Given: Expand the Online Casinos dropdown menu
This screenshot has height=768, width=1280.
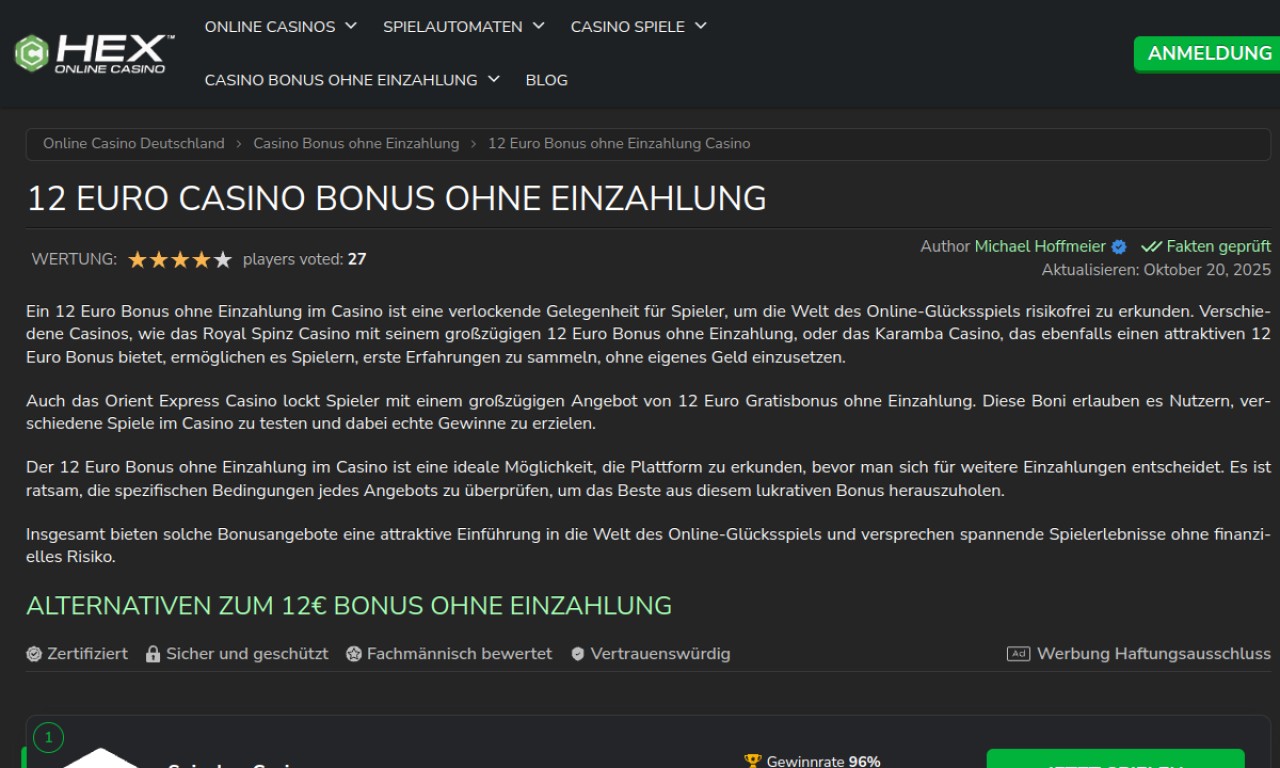Looking at the screenshot, I should coord(280,27).
